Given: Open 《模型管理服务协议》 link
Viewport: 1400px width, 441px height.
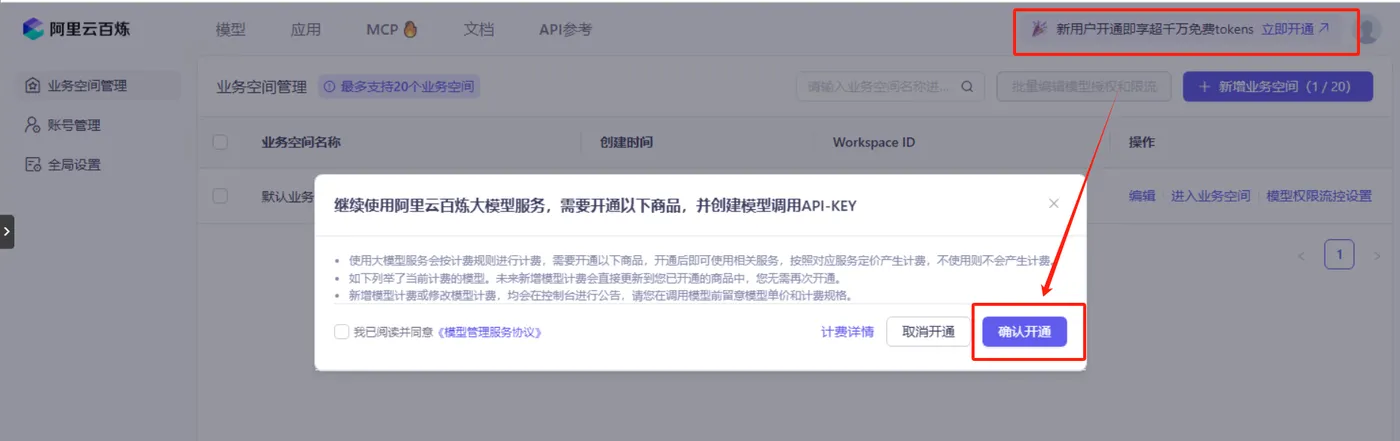Looking at the screenshot, I should click(490, 332).
